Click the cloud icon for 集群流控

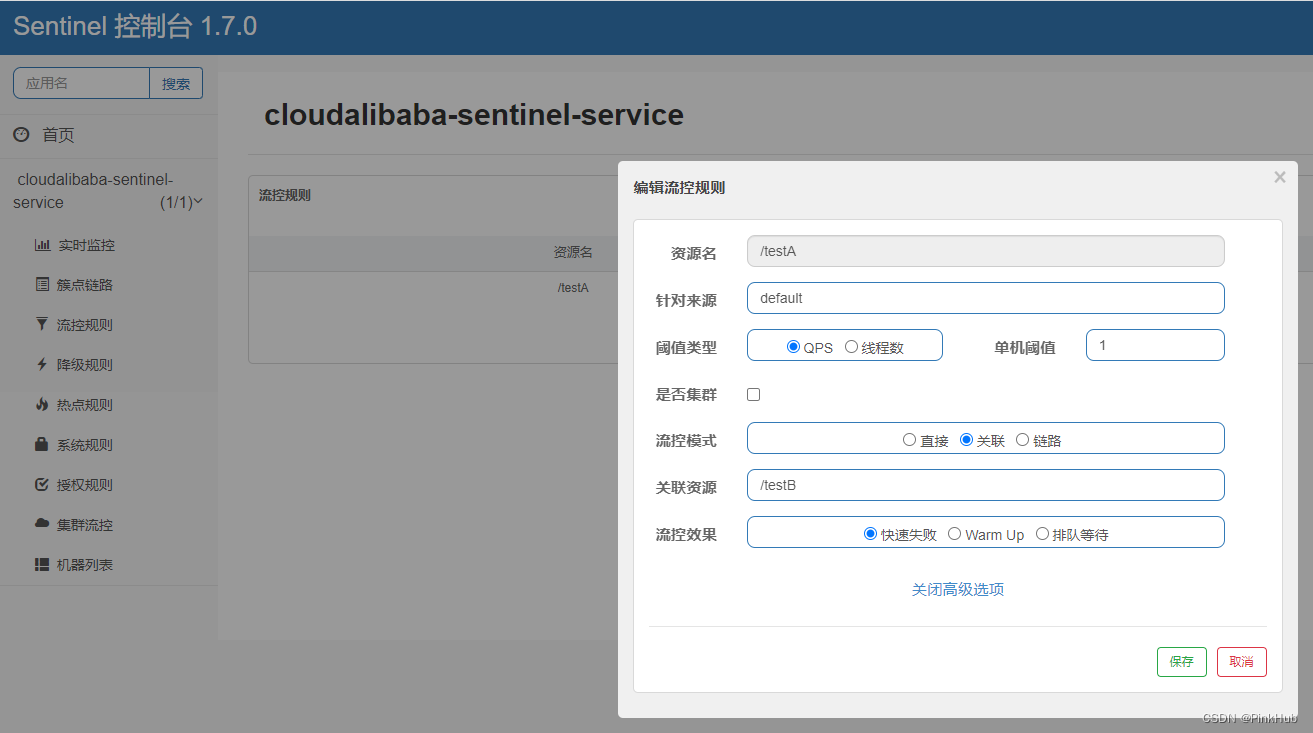click(x=42, y=524)
